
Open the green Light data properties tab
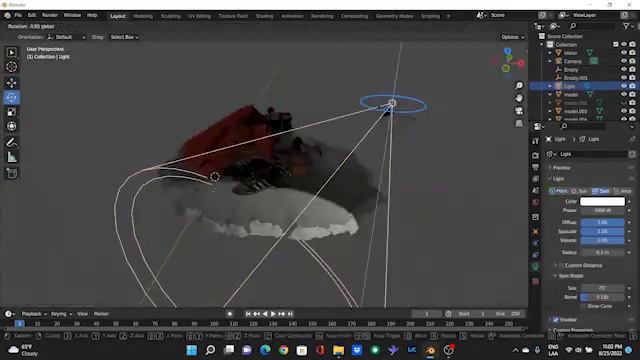[x=536, y=267]
